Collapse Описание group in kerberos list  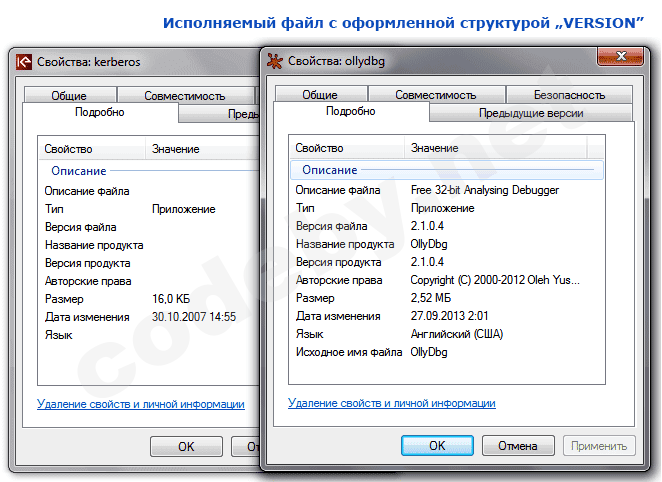(149, 171)
